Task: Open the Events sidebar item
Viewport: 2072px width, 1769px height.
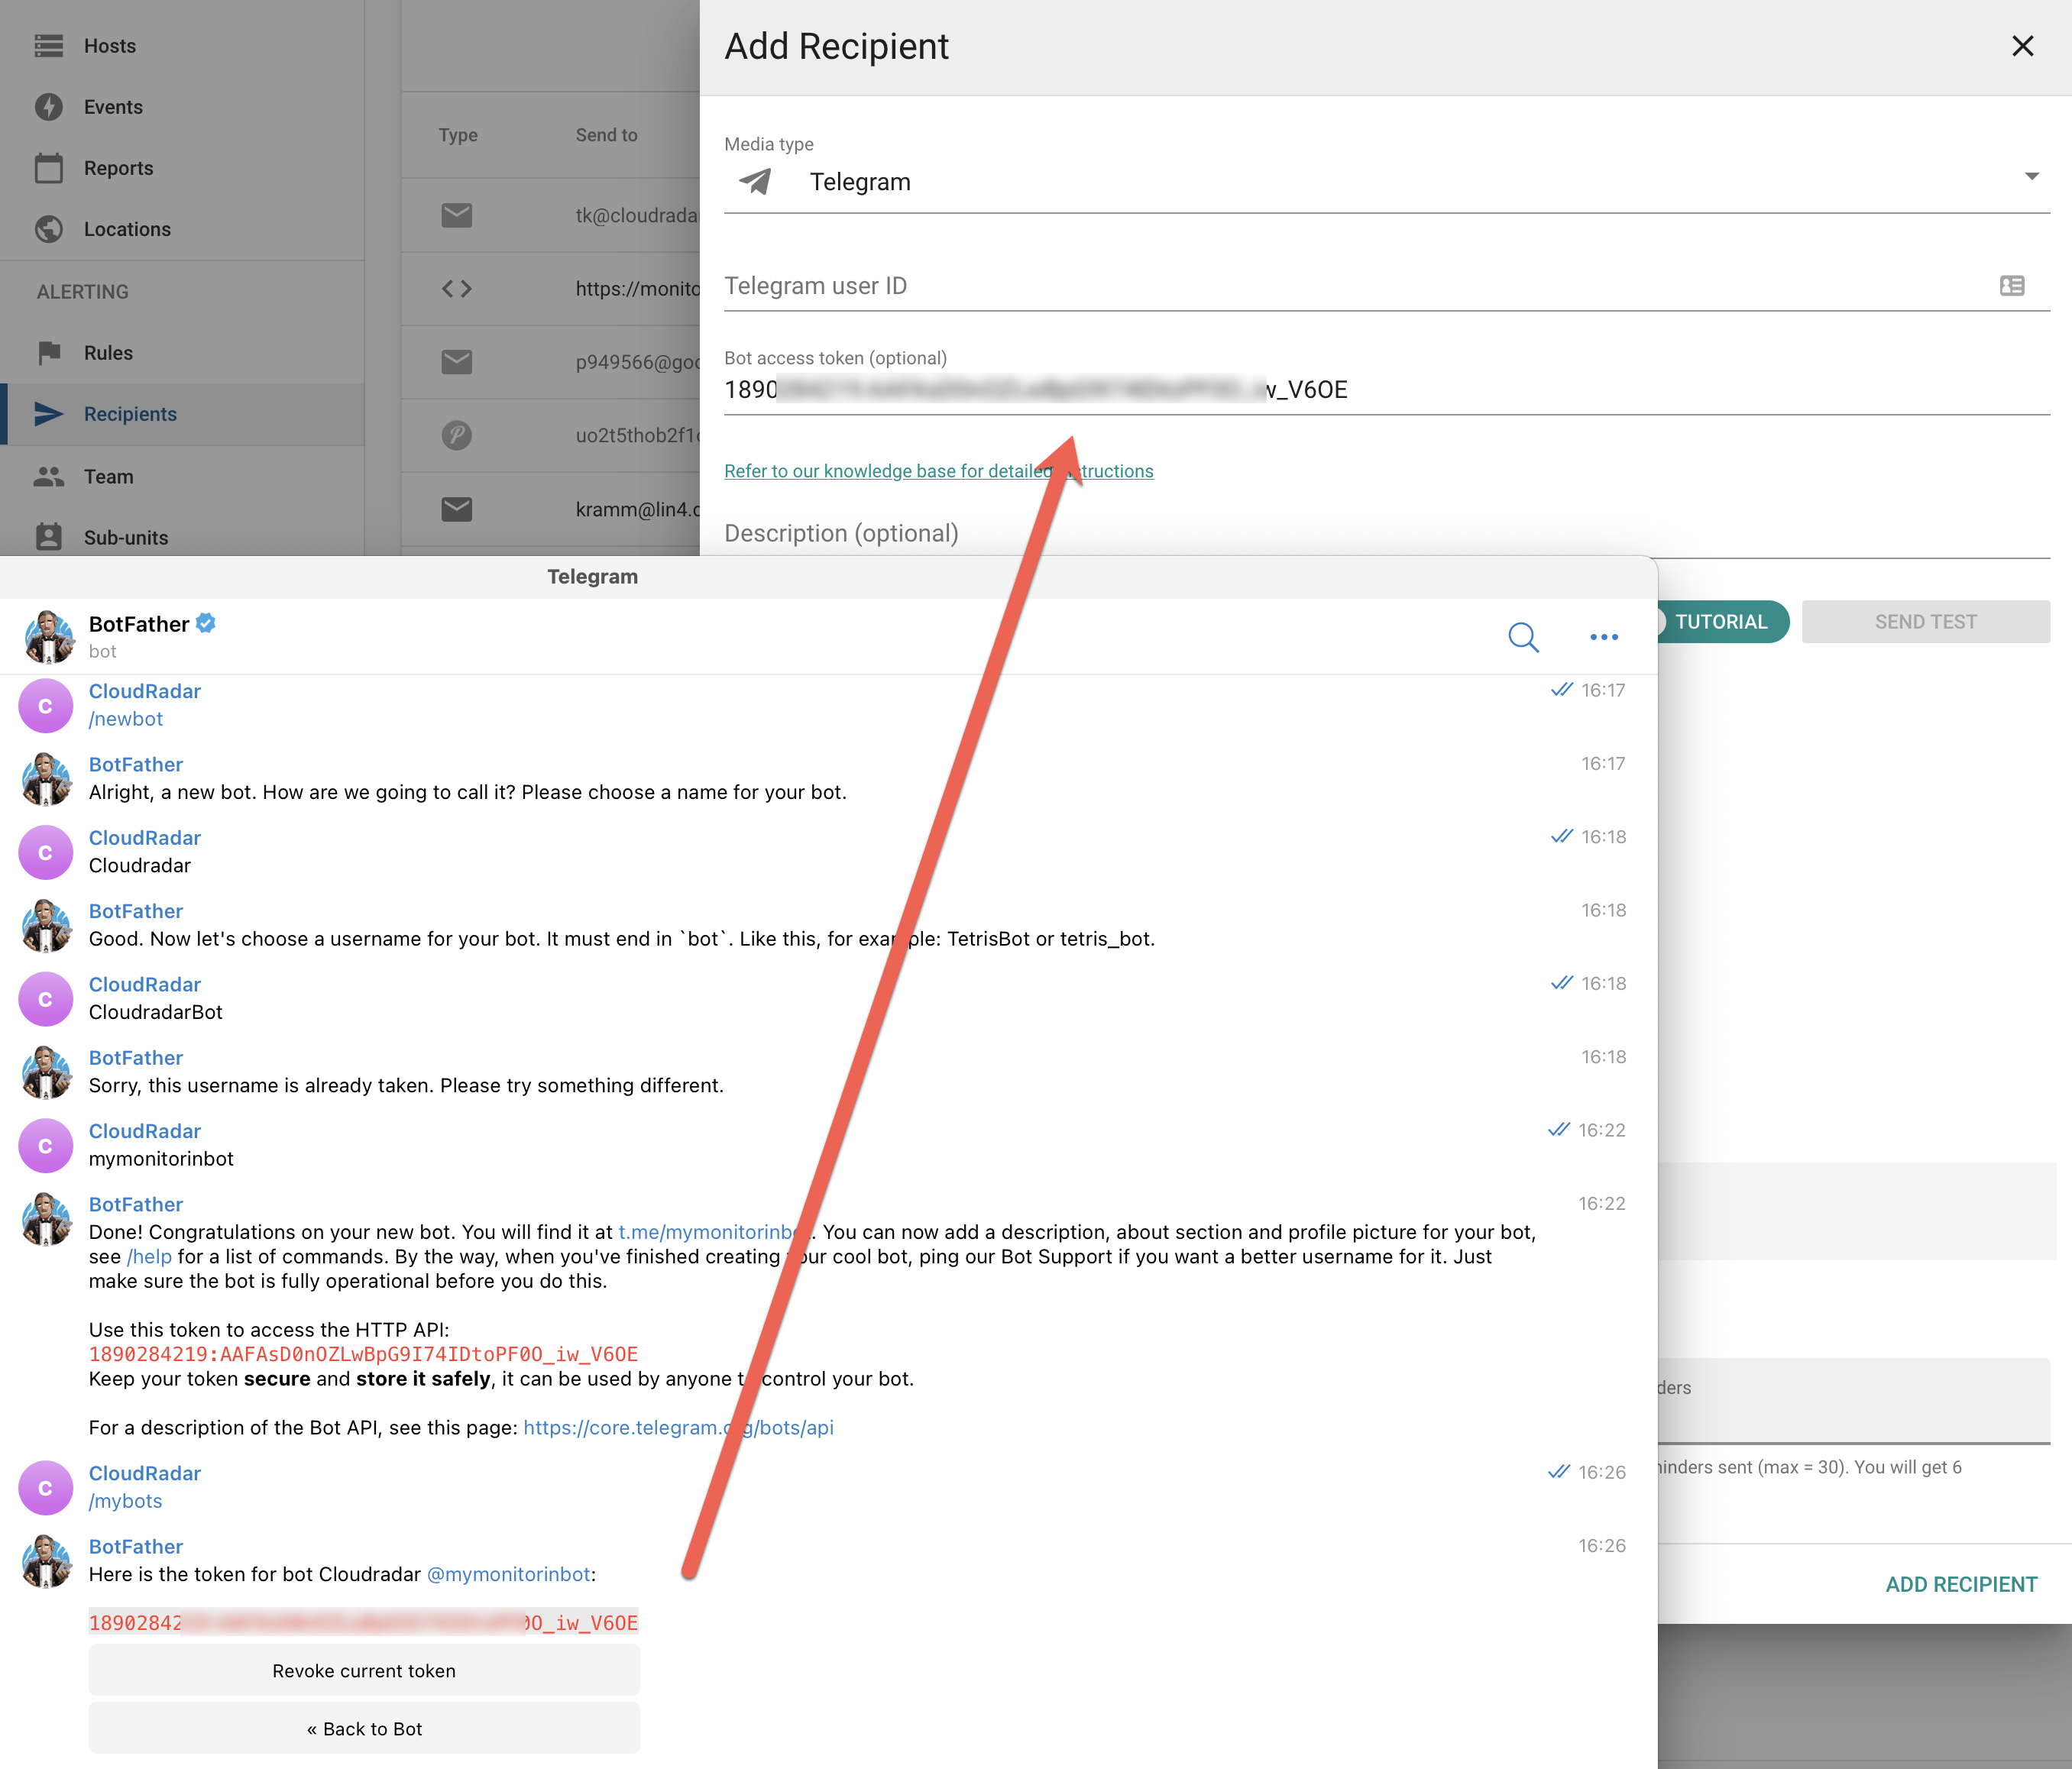Action: pyautogui.click(x=113, y=107)
